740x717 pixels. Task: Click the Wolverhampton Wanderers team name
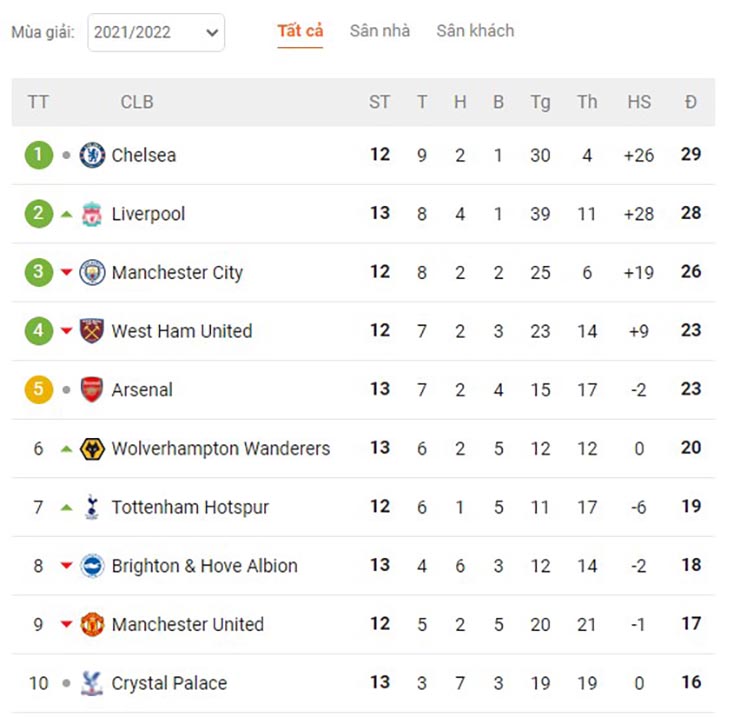click(221, 448)
